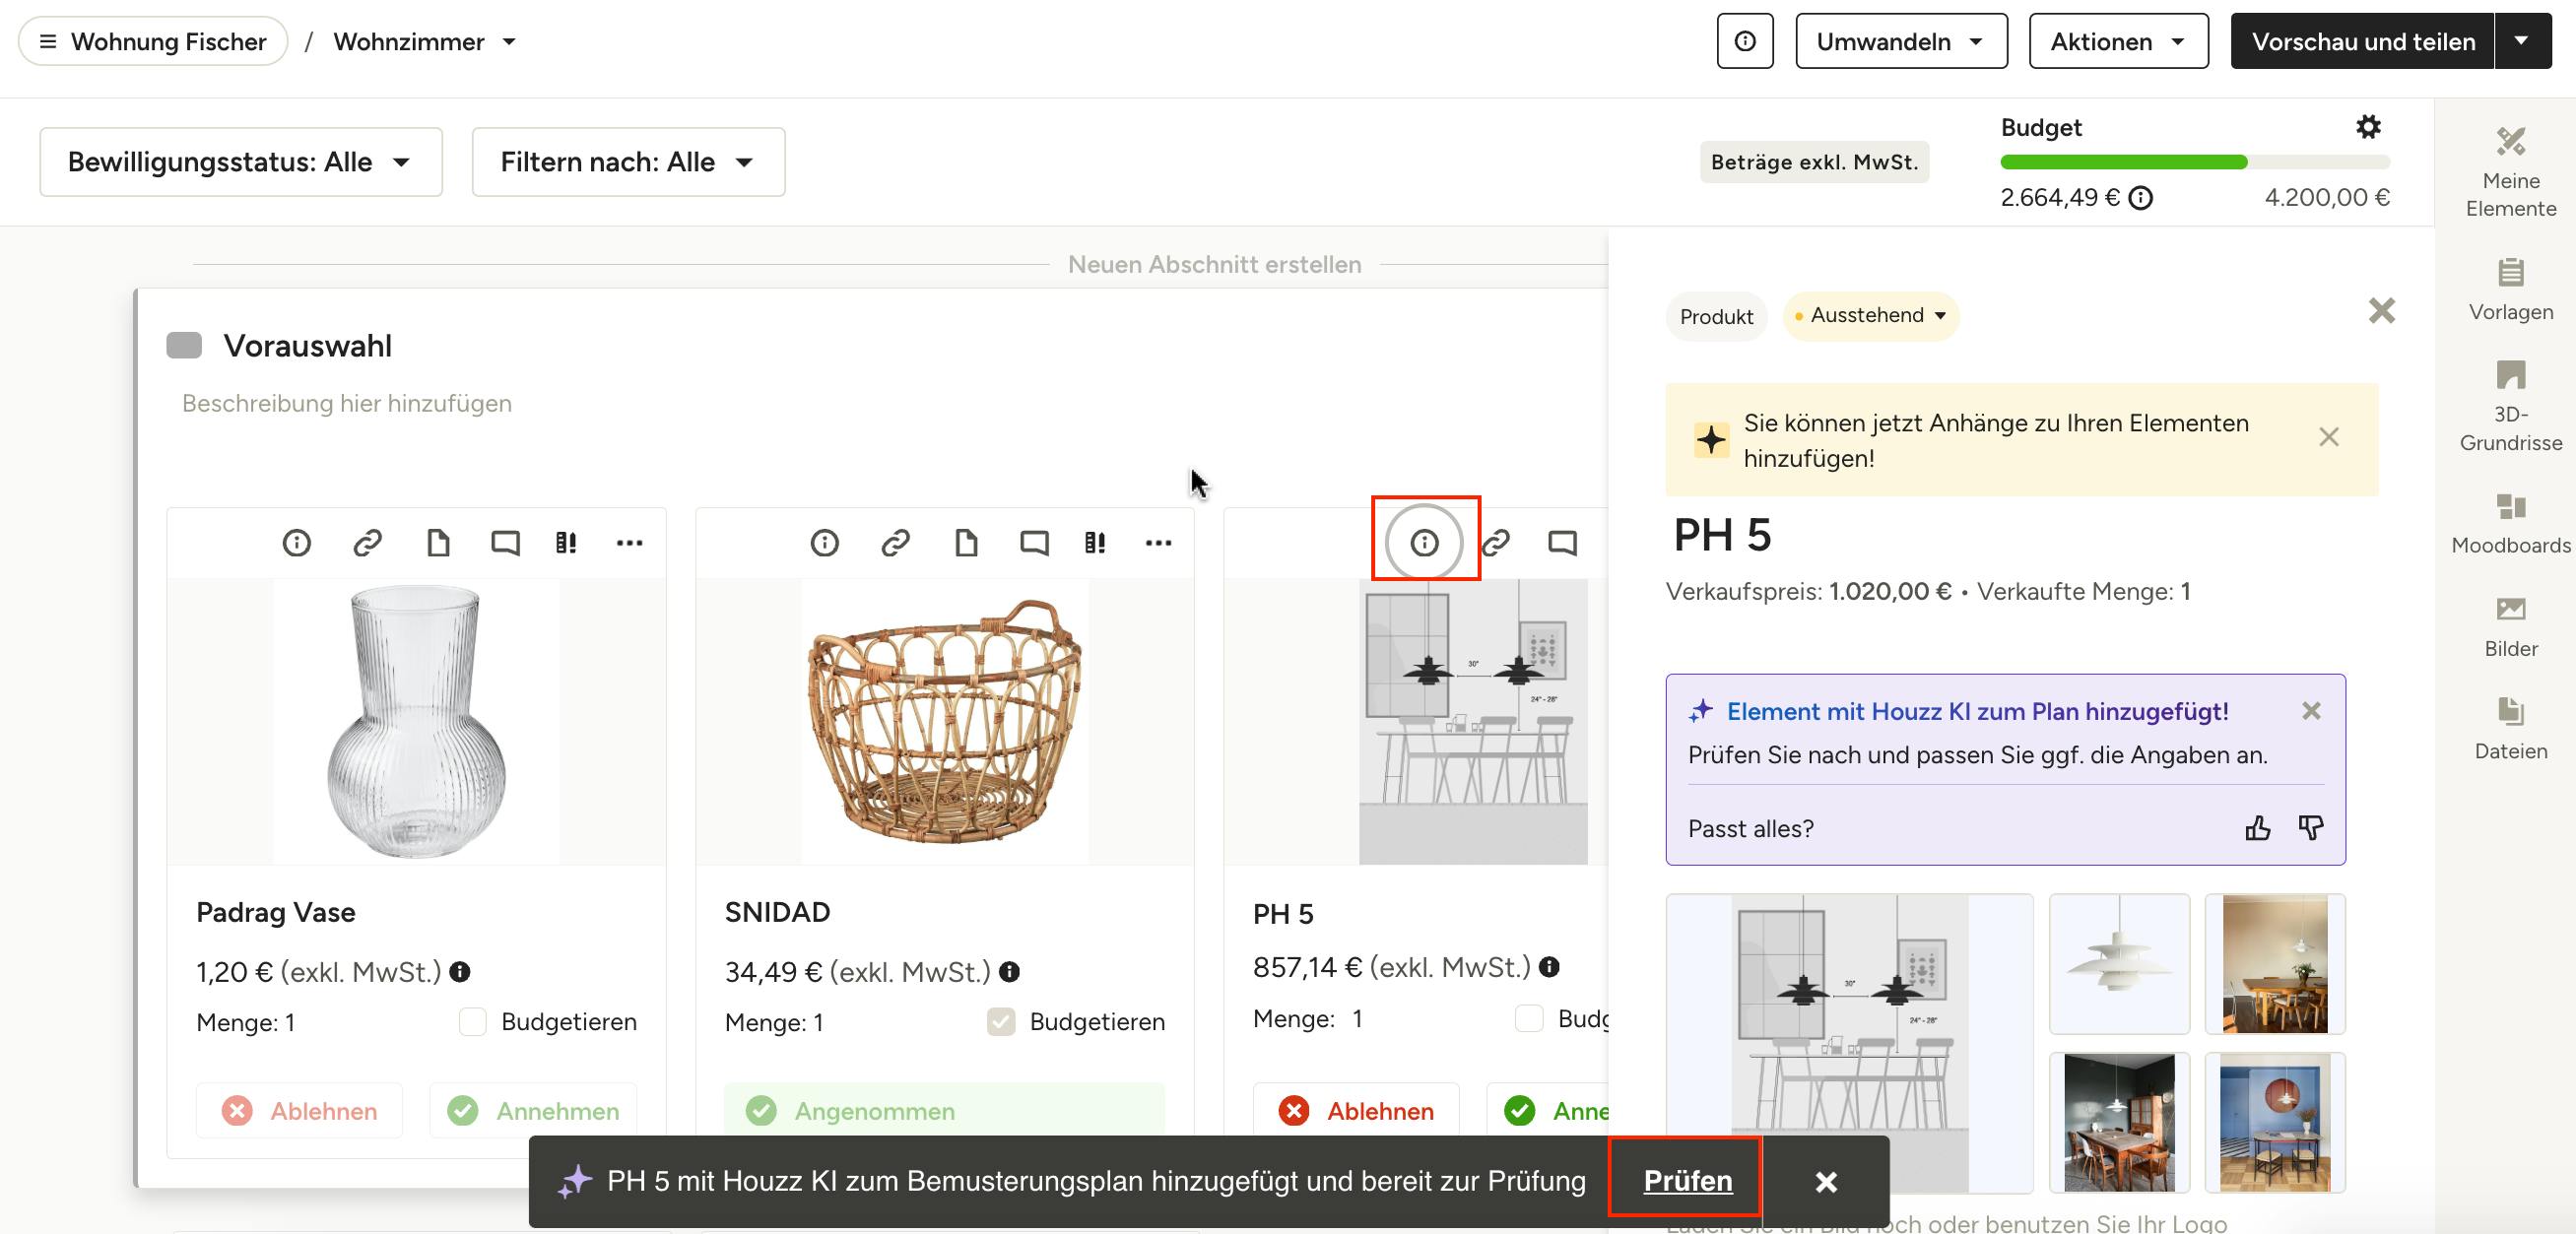The height and width of the screenshot is (1234, 2576).
Task: Click description field Beschreibung hier hinzufügen
Action: [347, 403]
